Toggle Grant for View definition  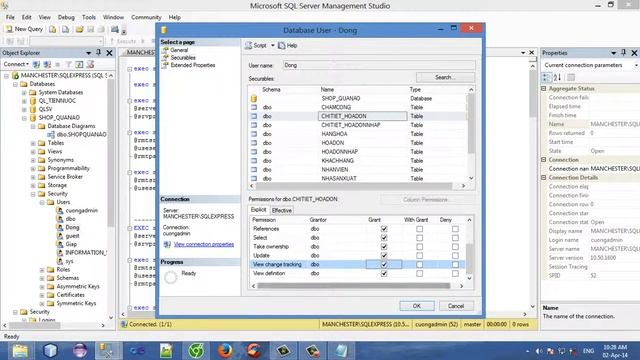pos(384,273)
